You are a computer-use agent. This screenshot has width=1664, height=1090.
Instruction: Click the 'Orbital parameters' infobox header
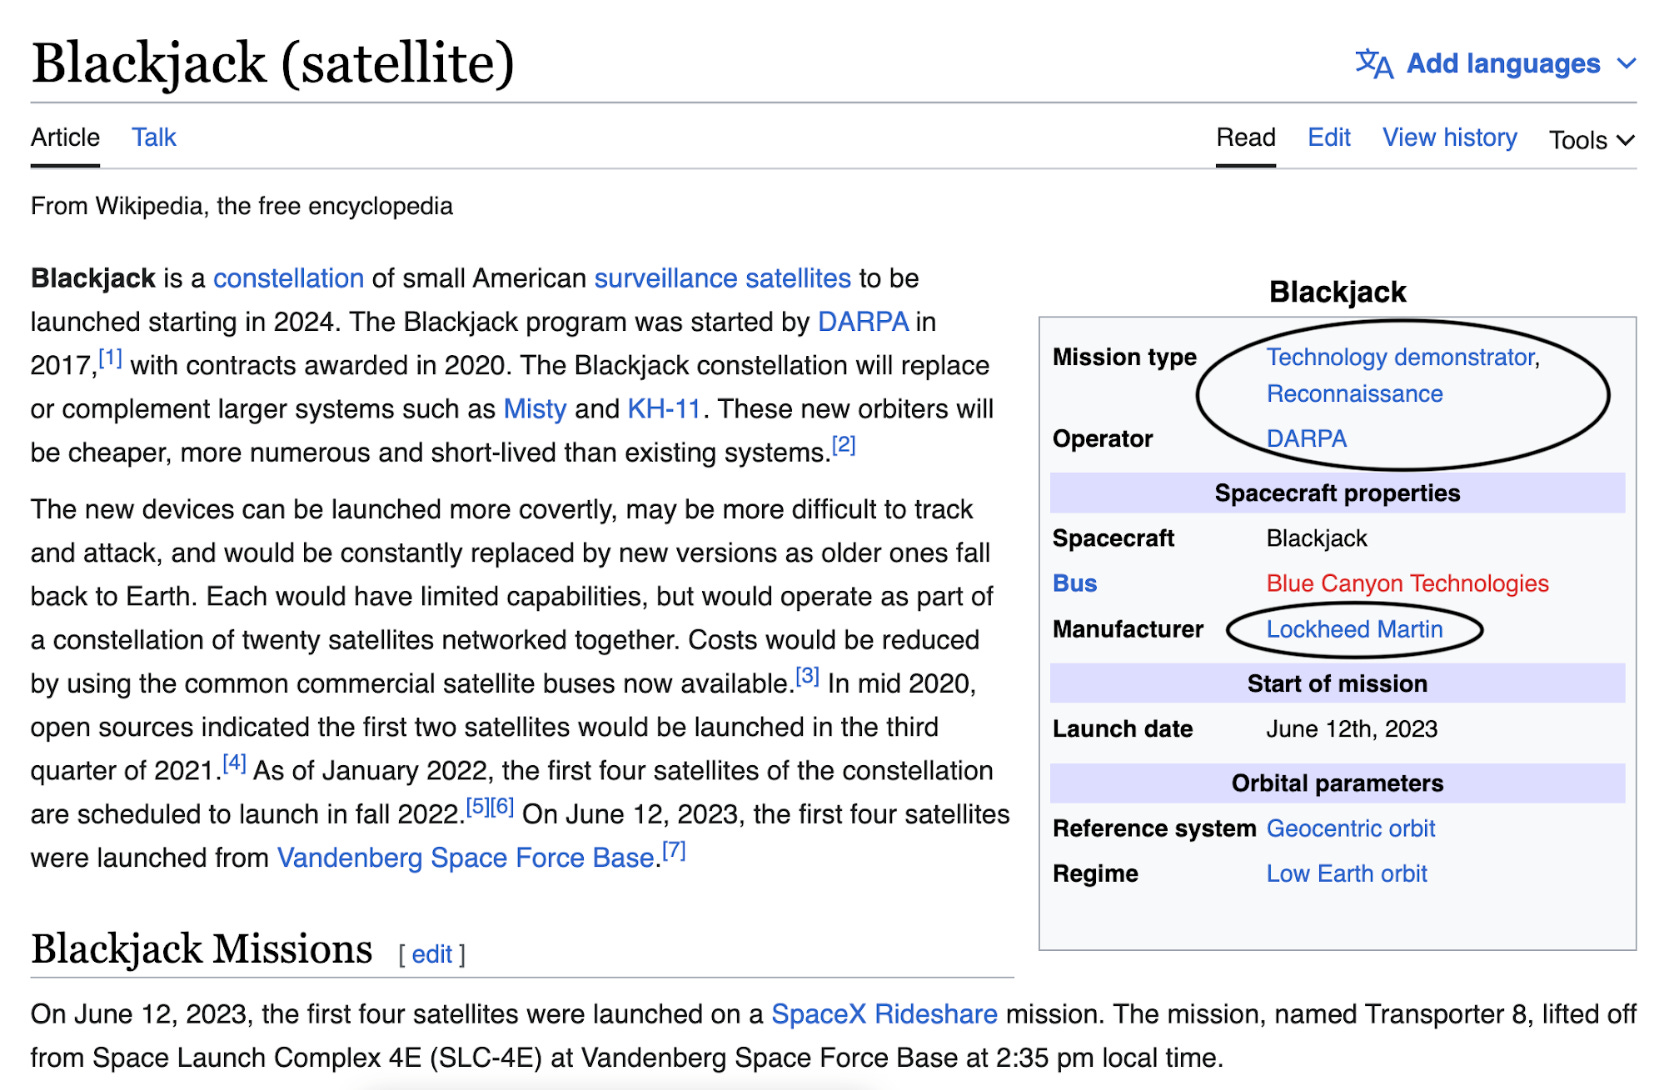[1337, 783]
